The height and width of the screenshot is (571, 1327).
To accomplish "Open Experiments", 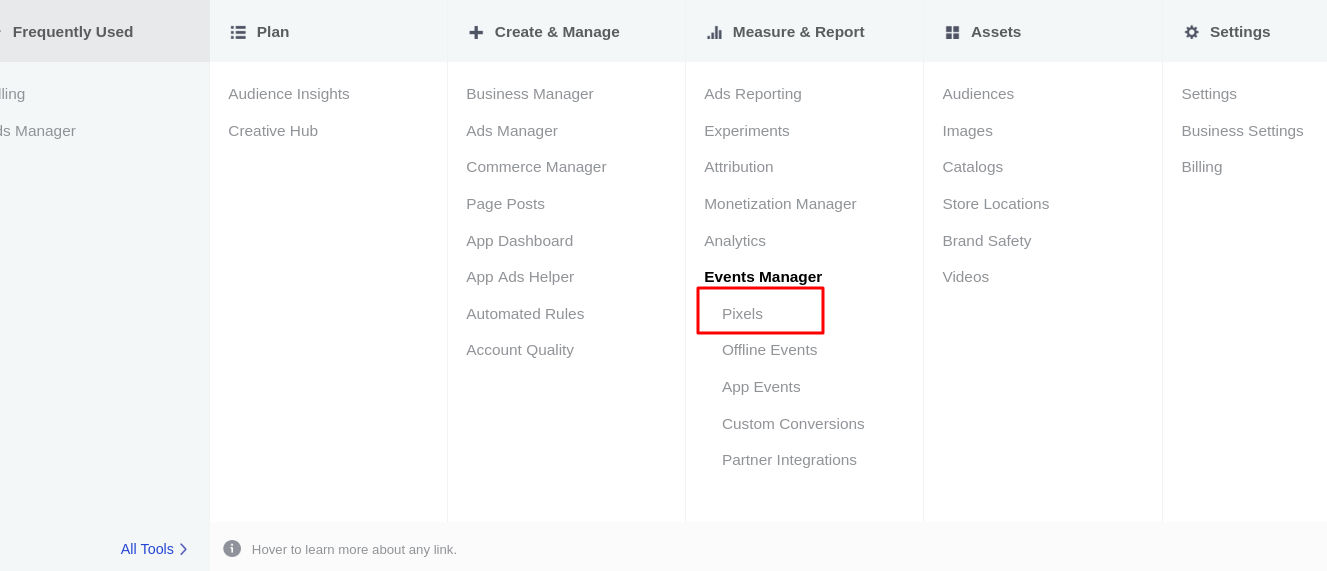I will [x=747, y=131].
